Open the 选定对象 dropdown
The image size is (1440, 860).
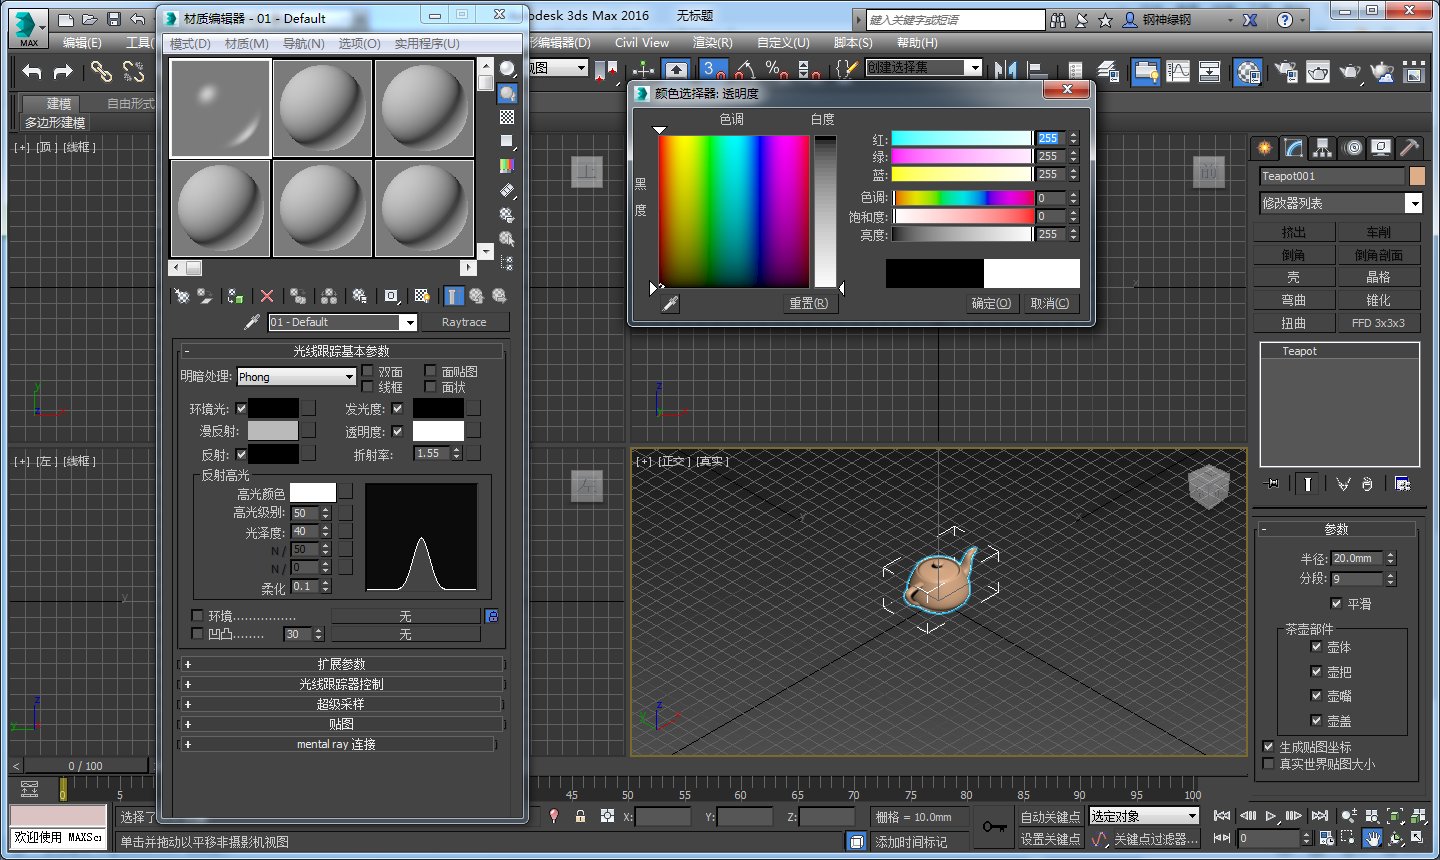point(1143,816)
